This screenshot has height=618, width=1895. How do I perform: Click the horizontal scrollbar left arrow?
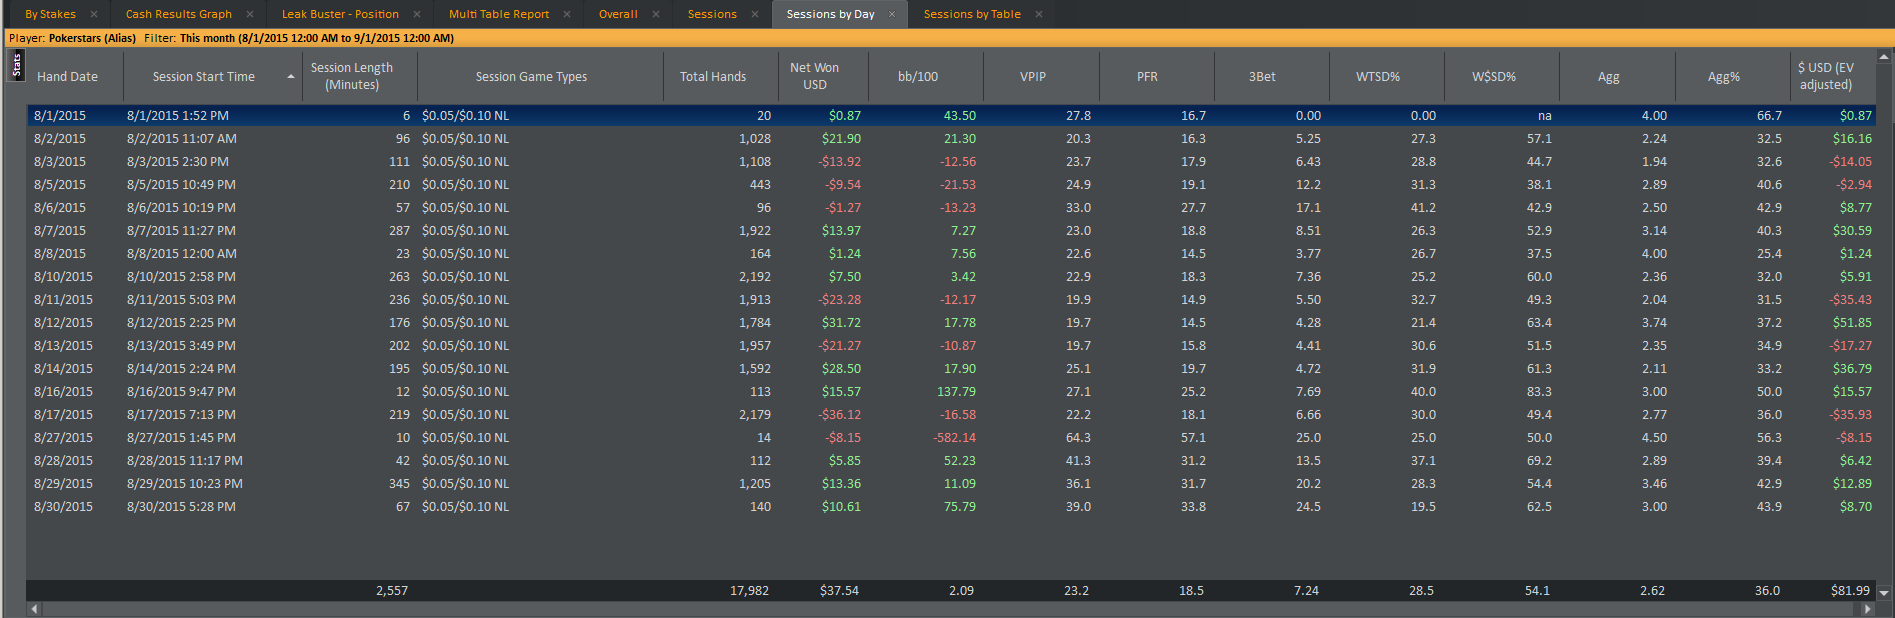(x=35, y=608)
